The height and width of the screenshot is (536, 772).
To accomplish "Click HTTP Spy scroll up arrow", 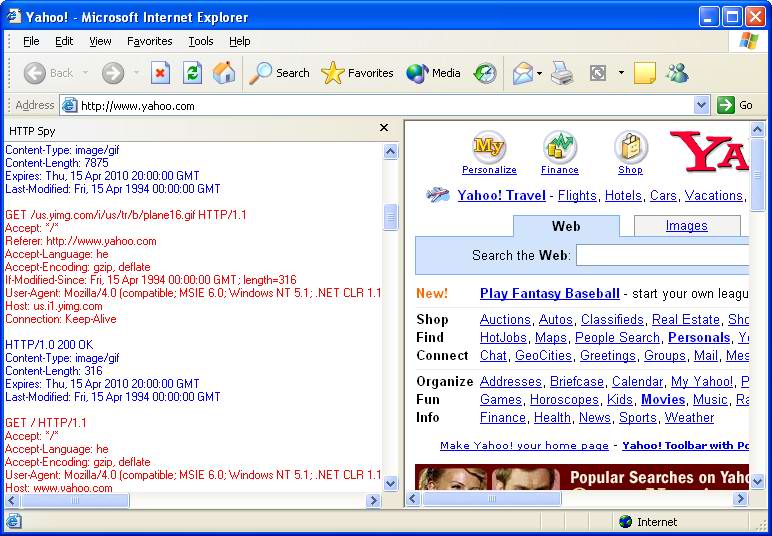I will 390,151.
